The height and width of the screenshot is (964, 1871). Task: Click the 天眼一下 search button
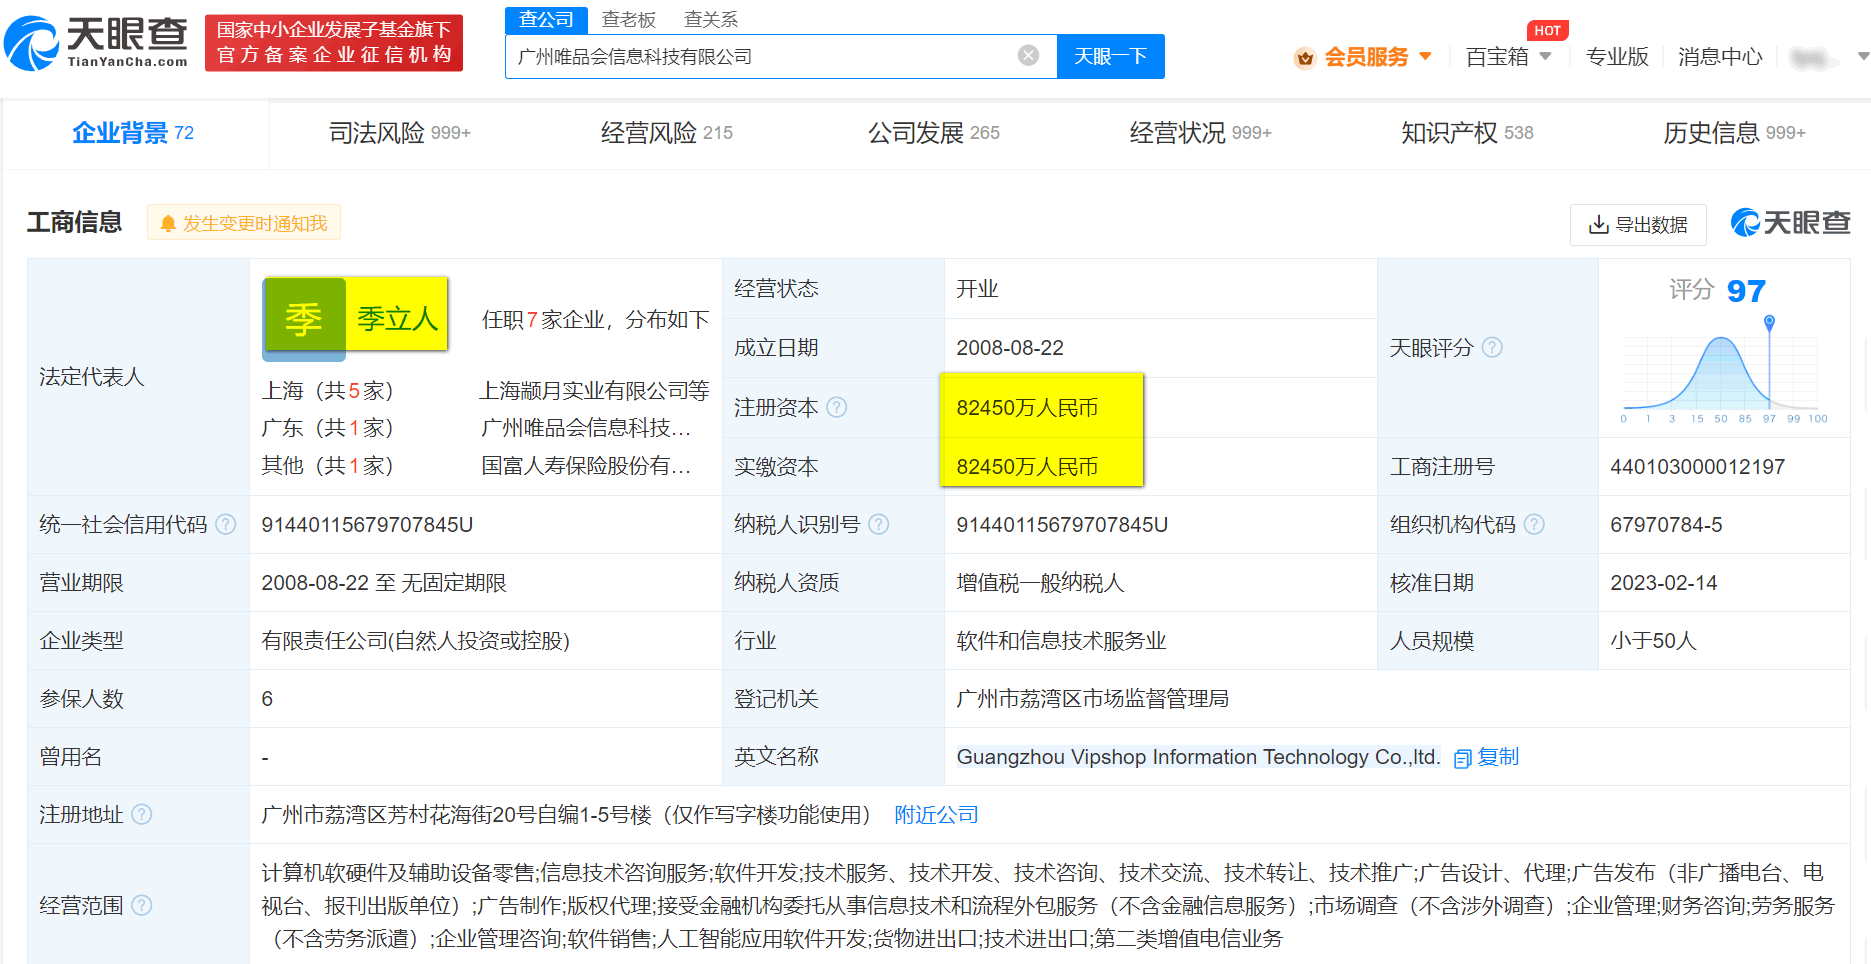[x=1110, y=56]
